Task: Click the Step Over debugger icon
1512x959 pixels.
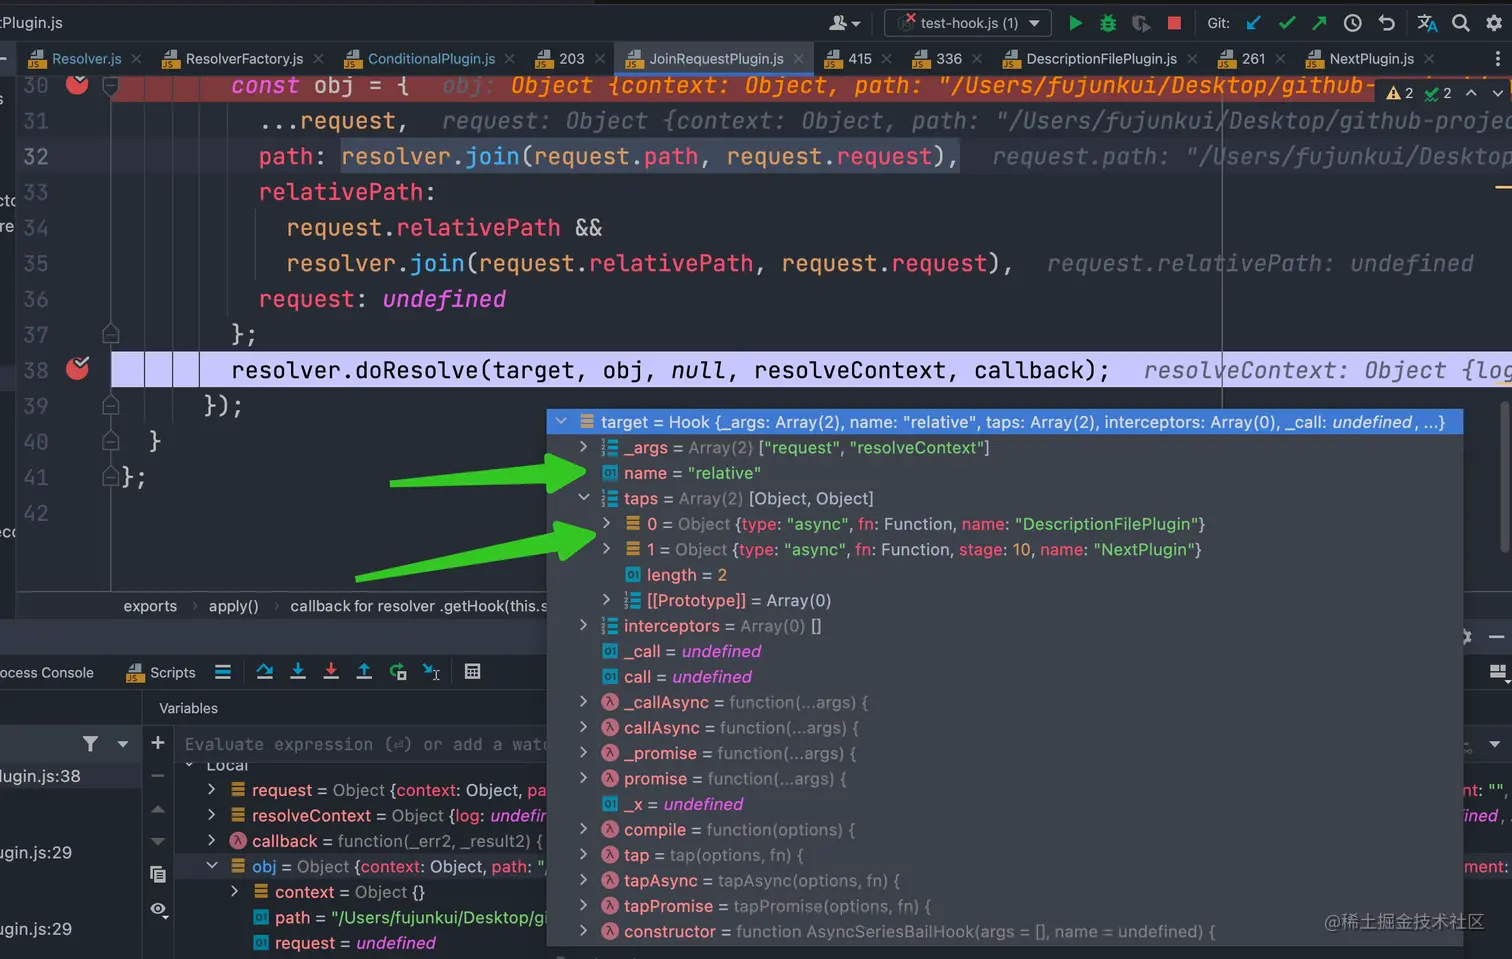Action: click(x=264, y=672)
